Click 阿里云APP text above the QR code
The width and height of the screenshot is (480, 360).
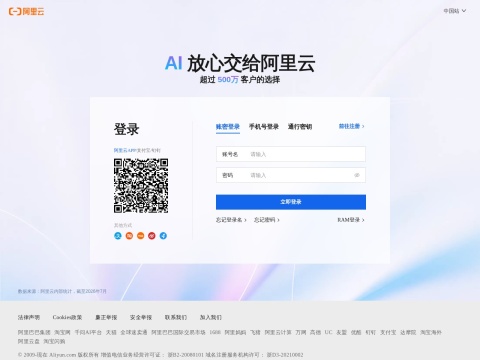tap(125, 150)
